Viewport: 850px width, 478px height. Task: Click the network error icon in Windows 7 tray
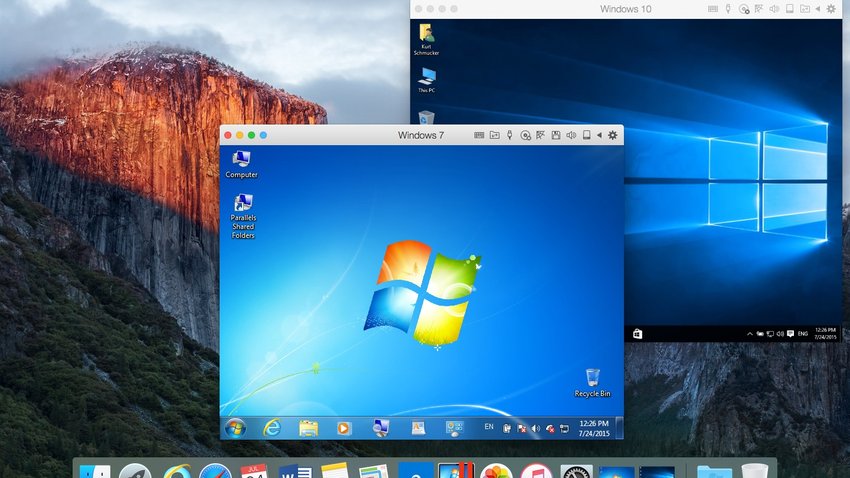click(x=550, y=429)
